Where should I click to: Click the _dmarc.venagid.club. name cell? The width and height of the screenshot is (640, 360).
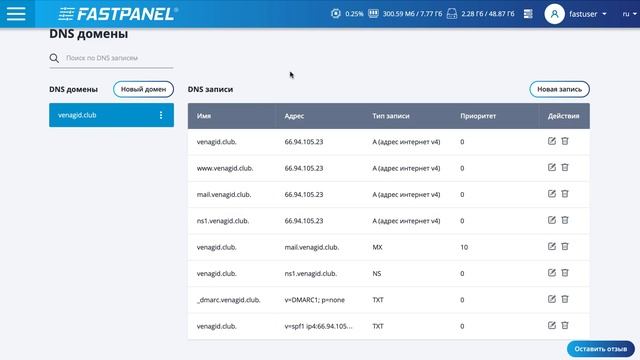[229, 300]
